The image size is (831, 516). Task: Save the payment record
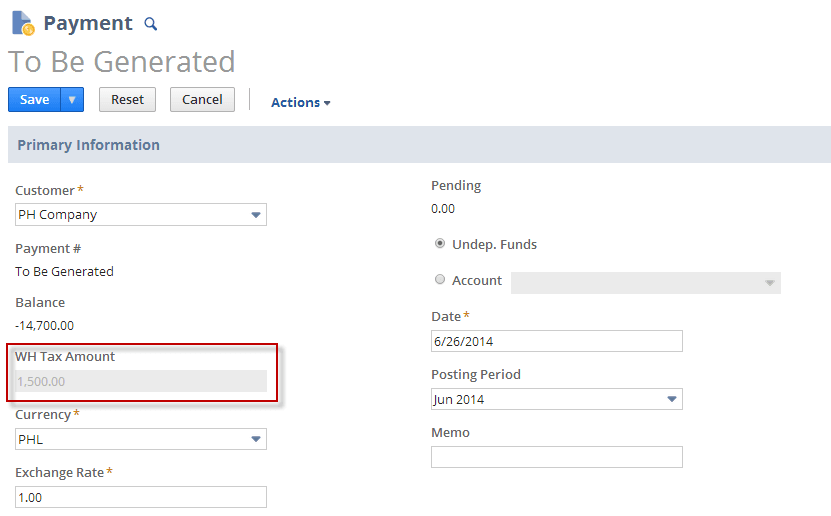coord(34,100)
